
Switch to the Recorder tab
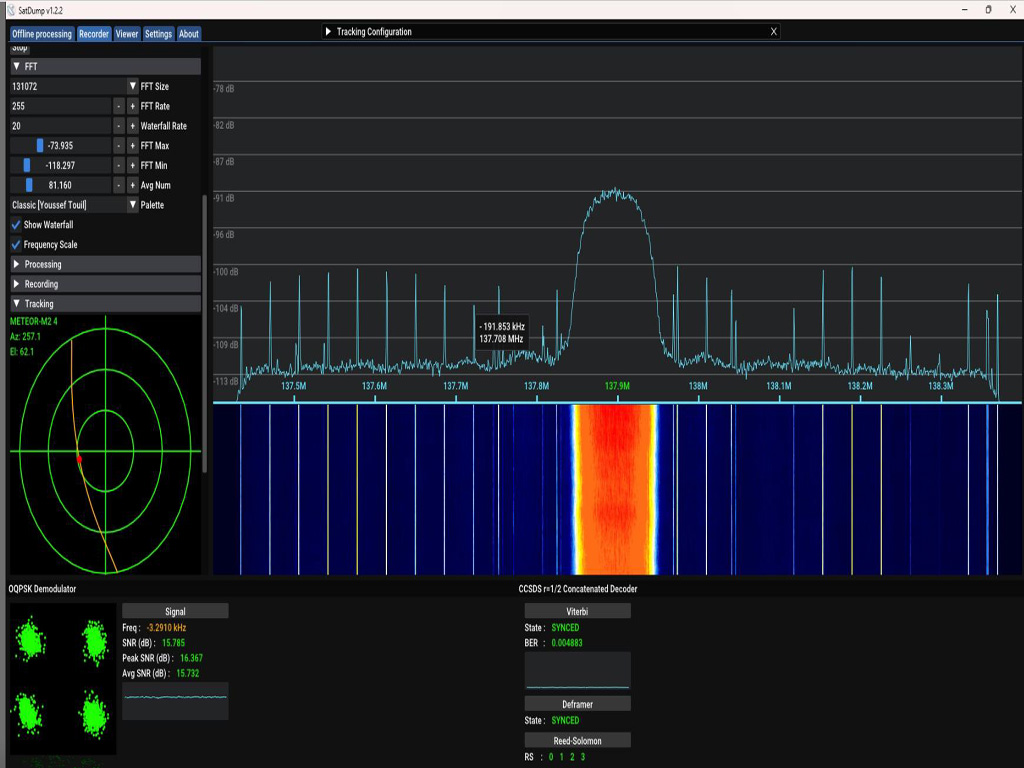coord(94,34)
